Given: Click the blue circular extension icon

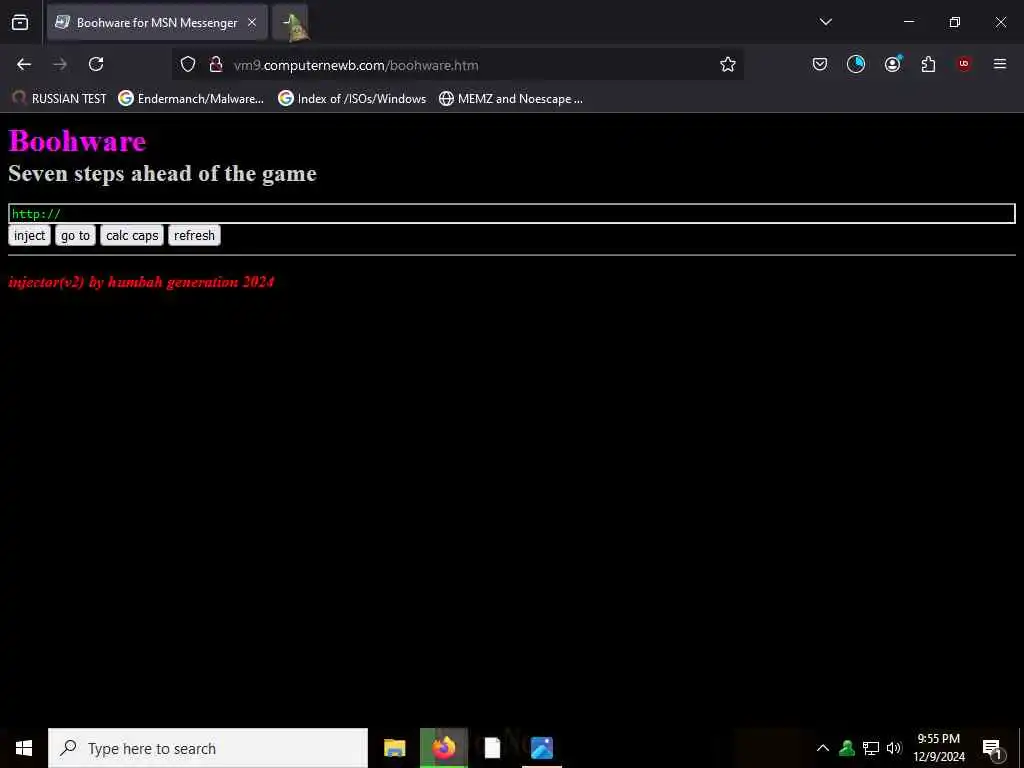Looking at the screenshot, I should [856, 64].
